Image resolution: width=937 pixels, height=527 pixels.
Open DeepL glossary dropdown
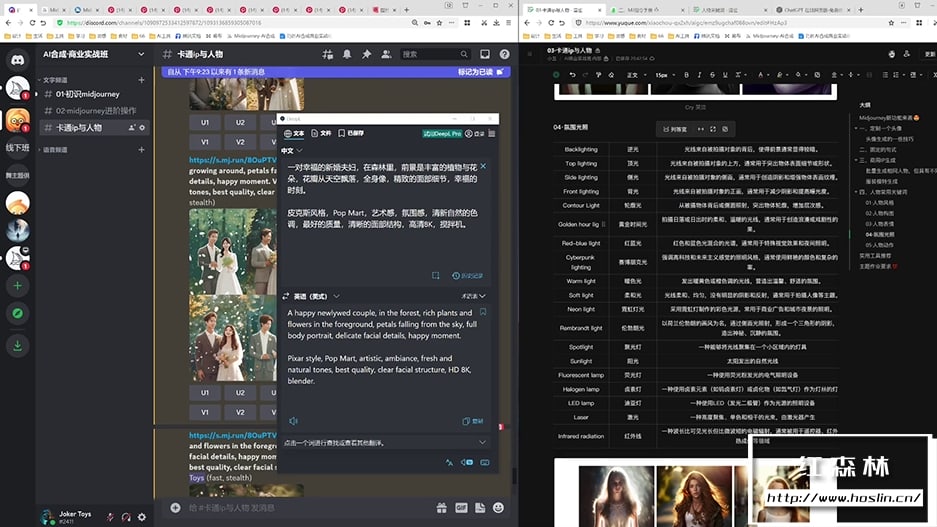pyautogui.click(x=473, y=296)
